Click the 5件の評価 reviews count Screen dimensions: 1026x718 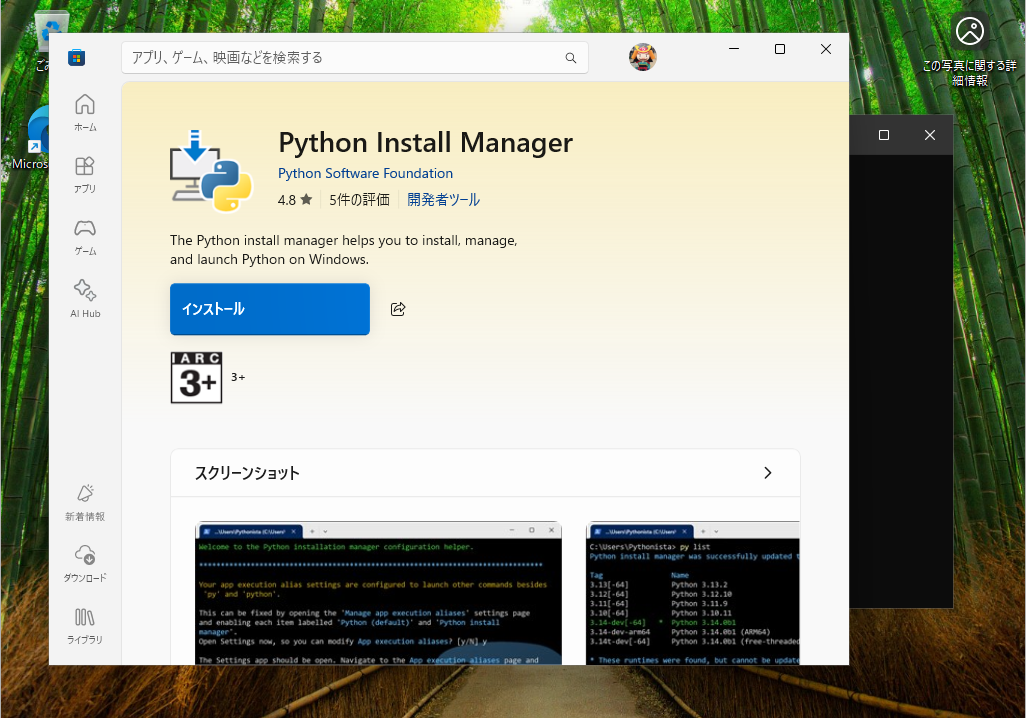coord(359,200)
